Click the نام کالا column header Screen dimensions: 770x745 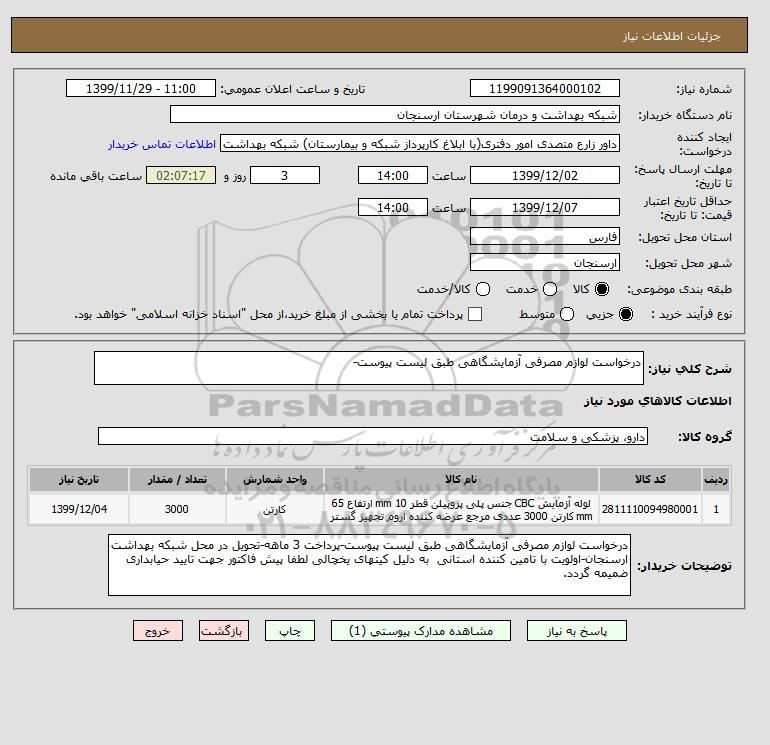pyautogui.click(x=461, y=479)
